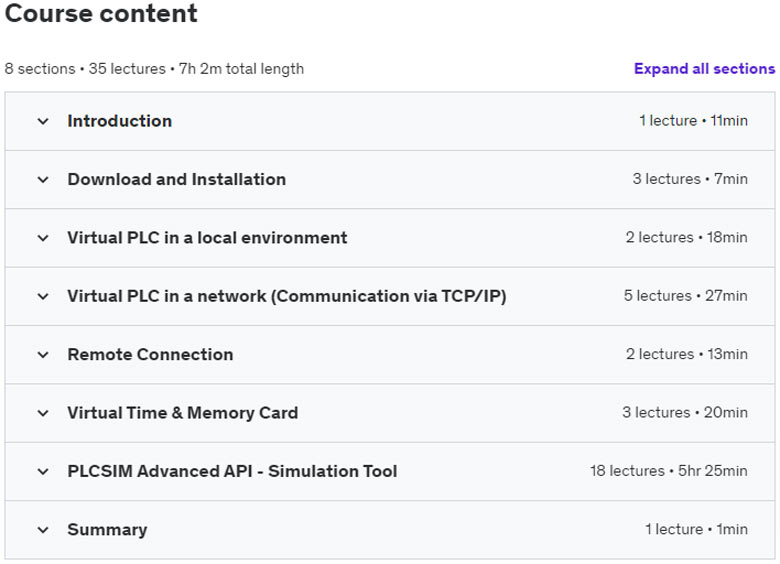The image size is (780, 564).
Task: Open the Summary section title
Action: [107, 530]
